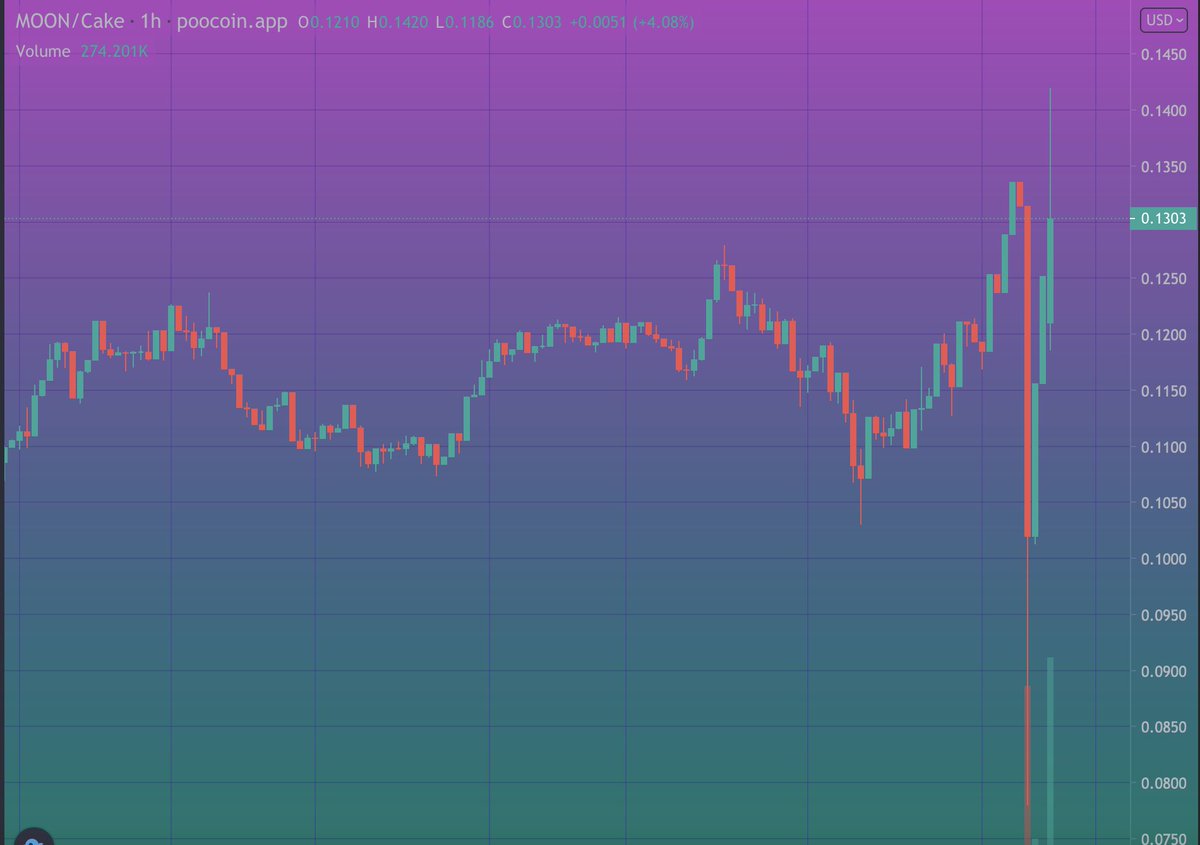1200x845 pixels.
Task: Click the poocoin.app source label
Action: coord(232,21)
